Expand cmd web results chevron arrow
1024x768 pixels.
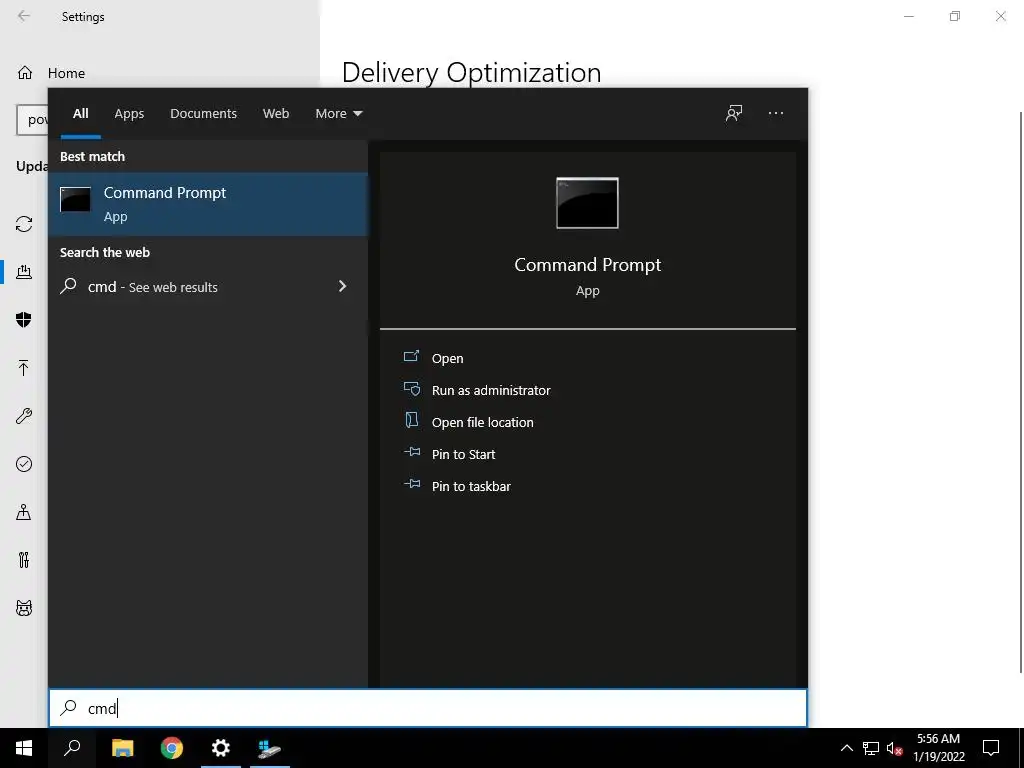click(x=342, y=286)
